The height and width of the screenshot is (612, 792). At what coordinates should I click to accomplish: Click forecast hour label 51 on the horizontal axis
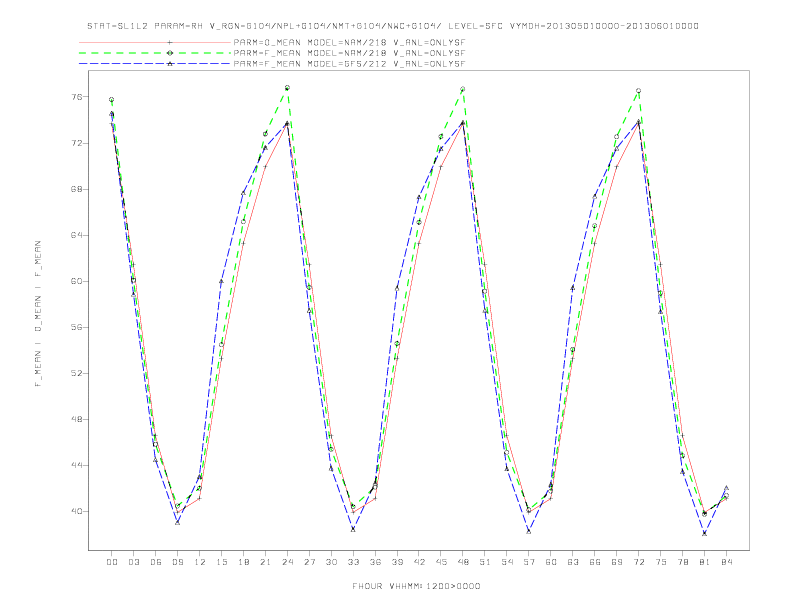(x=485, y=562)
